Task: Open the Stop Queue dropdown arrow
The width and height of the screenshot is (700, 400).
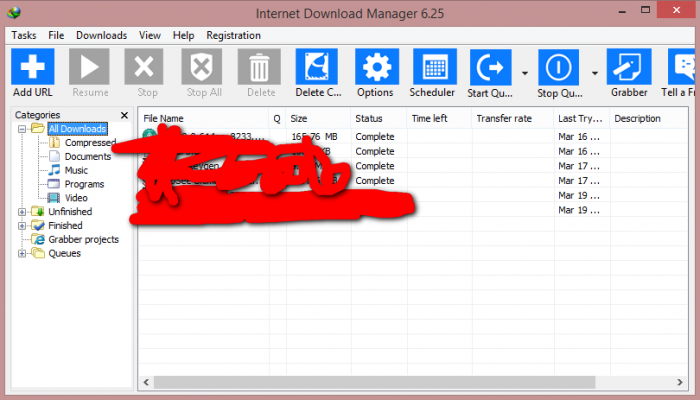Action: pyautogui.click(x=595, y=73)
